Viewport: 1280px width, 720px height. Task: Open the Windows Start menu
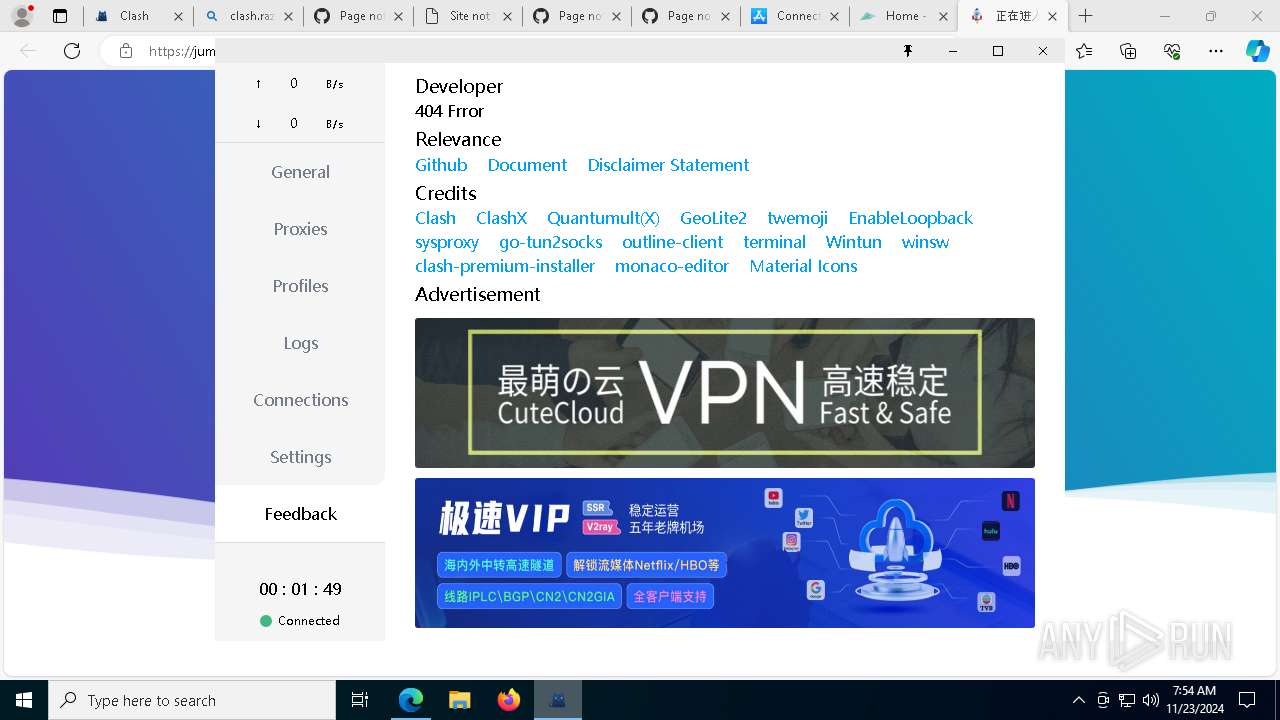click(24, 700)
